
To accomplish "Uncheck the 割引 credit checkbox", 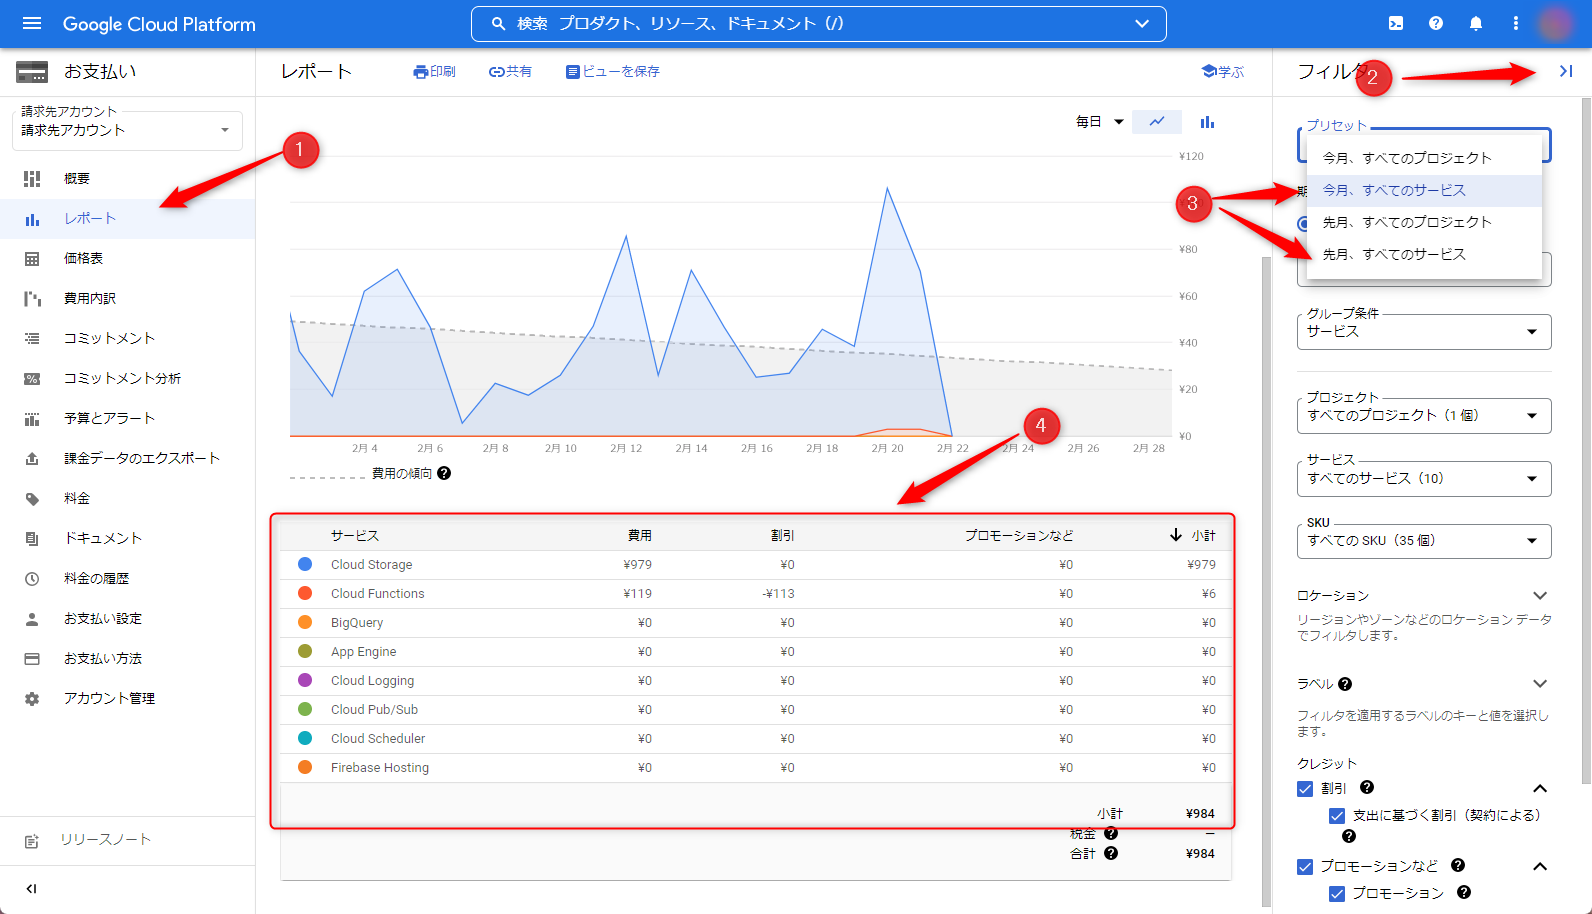I will tap(1305, 788).
